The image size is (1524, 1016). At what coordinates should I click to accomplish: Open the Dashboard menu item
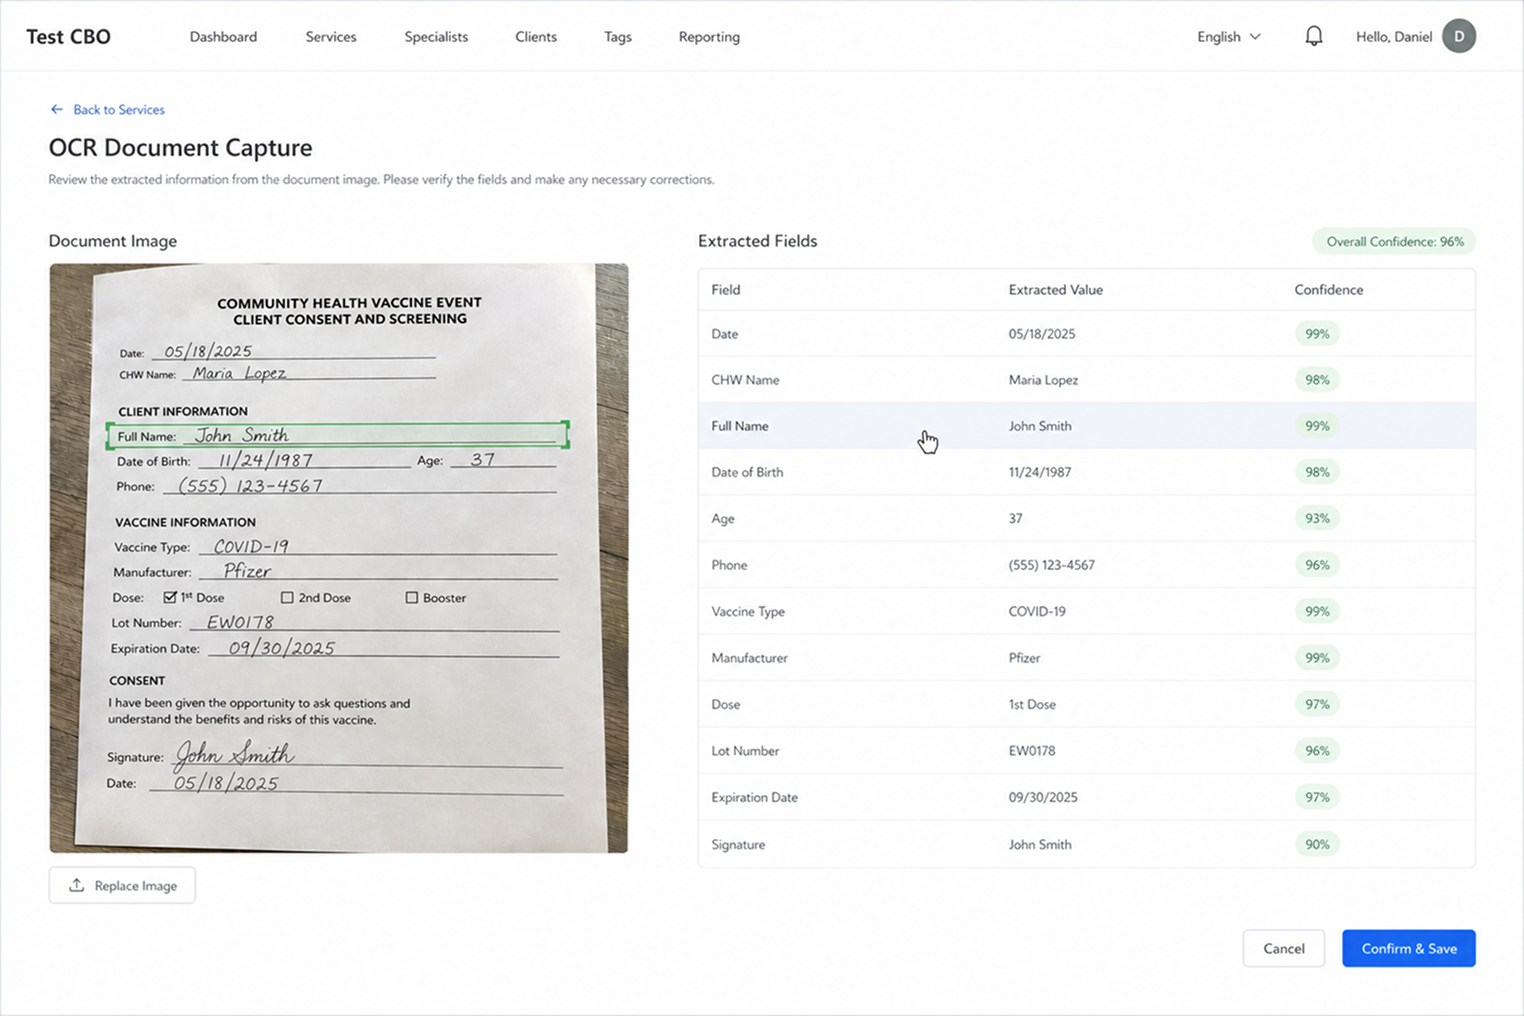click(x=223, y=37)
